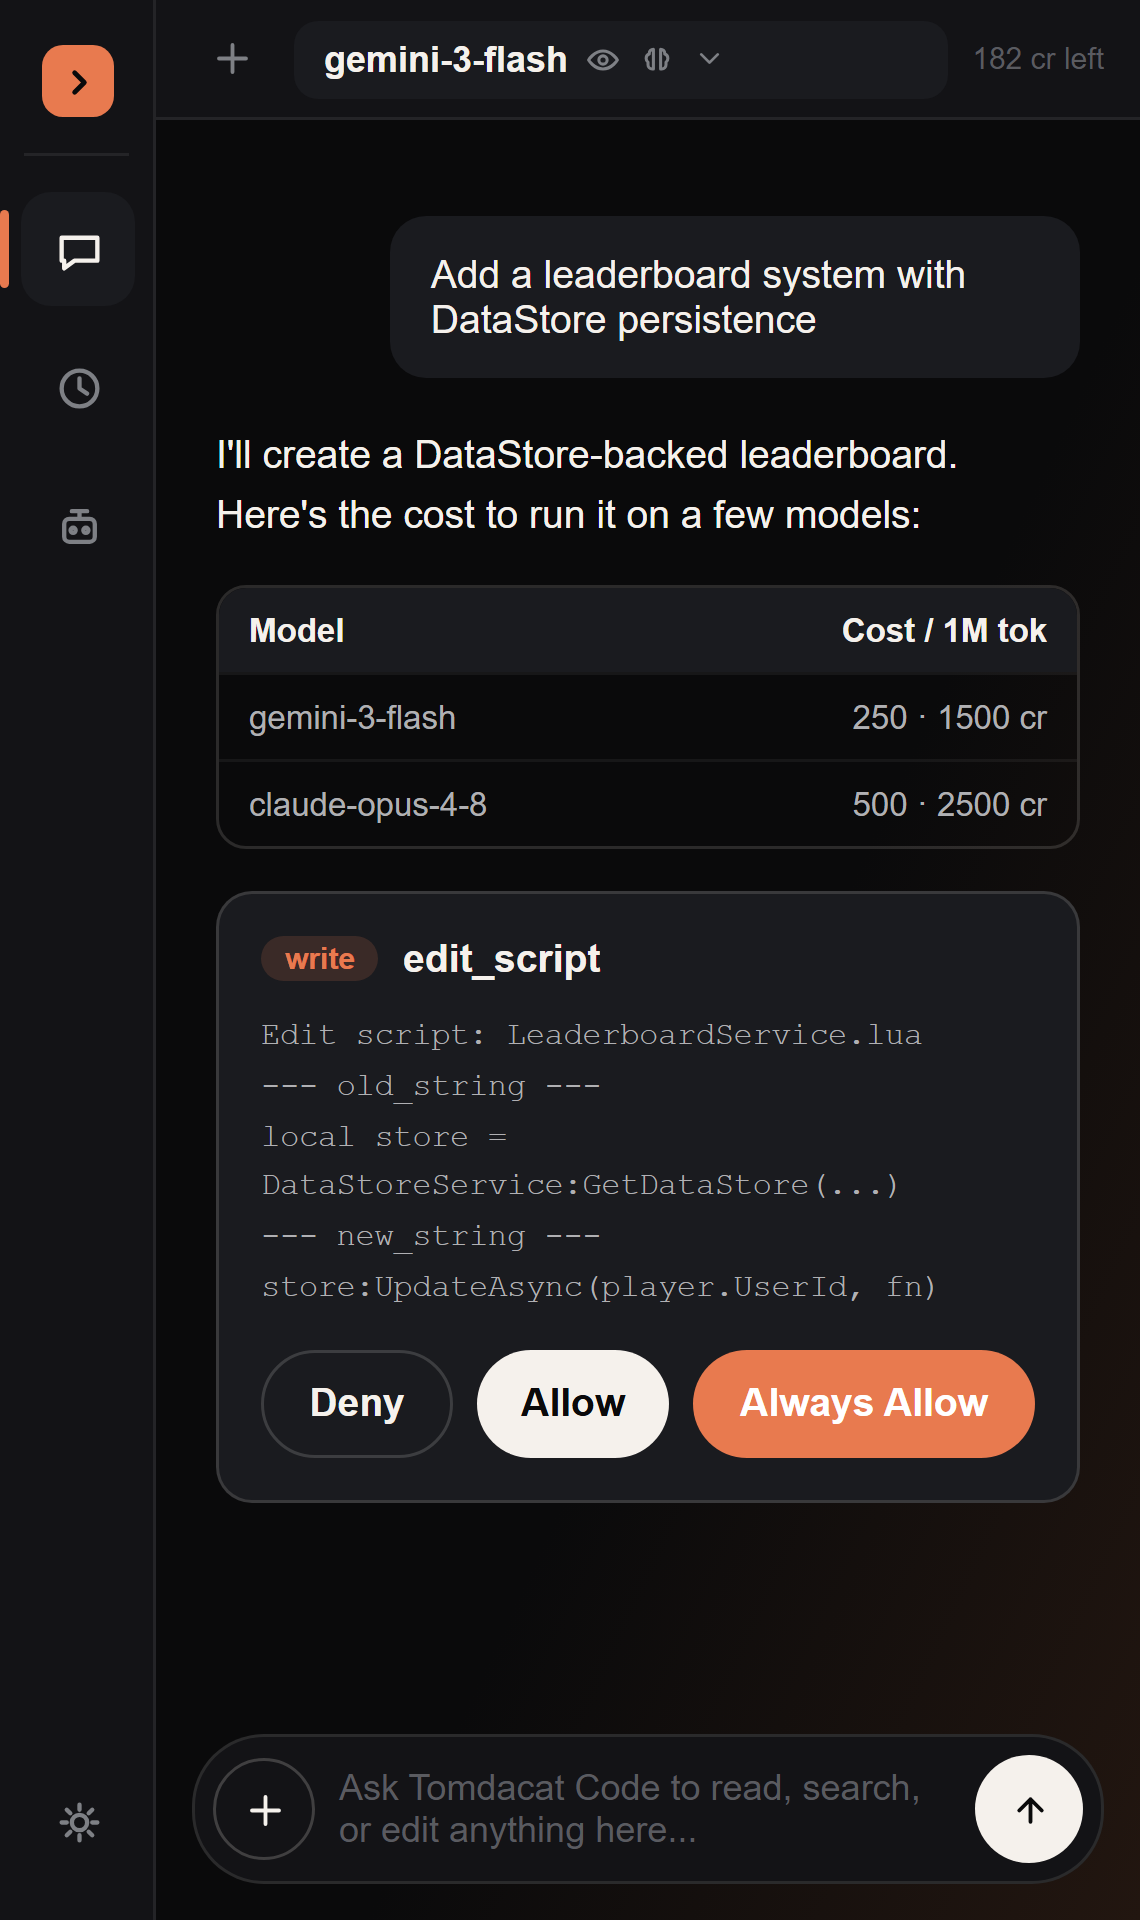The width and height of the screenshot is (1140, 1920).
Task: Allow the edit_script request once
Action: click(x=573, y=1404)
